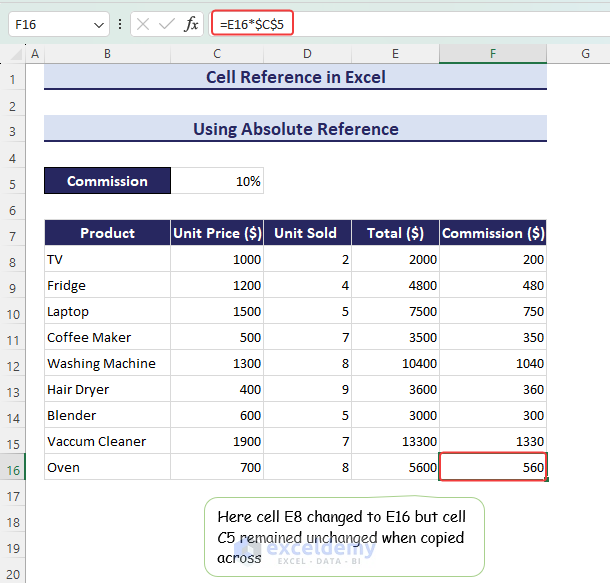Select the 10% commission value cell
The height and width of the screenshot is (583, 610).
[217, 181]
